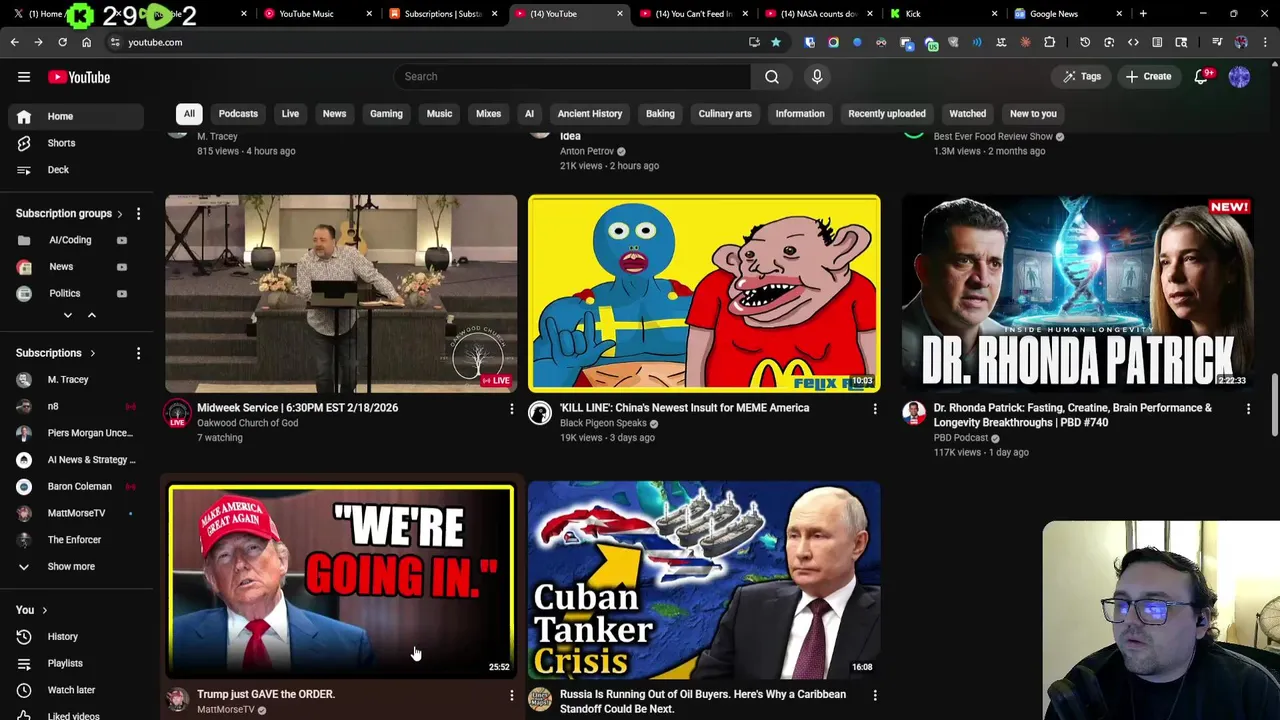The width and height of the screenshot is (1280, 720).
Task: Open the Tags button
Action: (x=1081, y=76)
